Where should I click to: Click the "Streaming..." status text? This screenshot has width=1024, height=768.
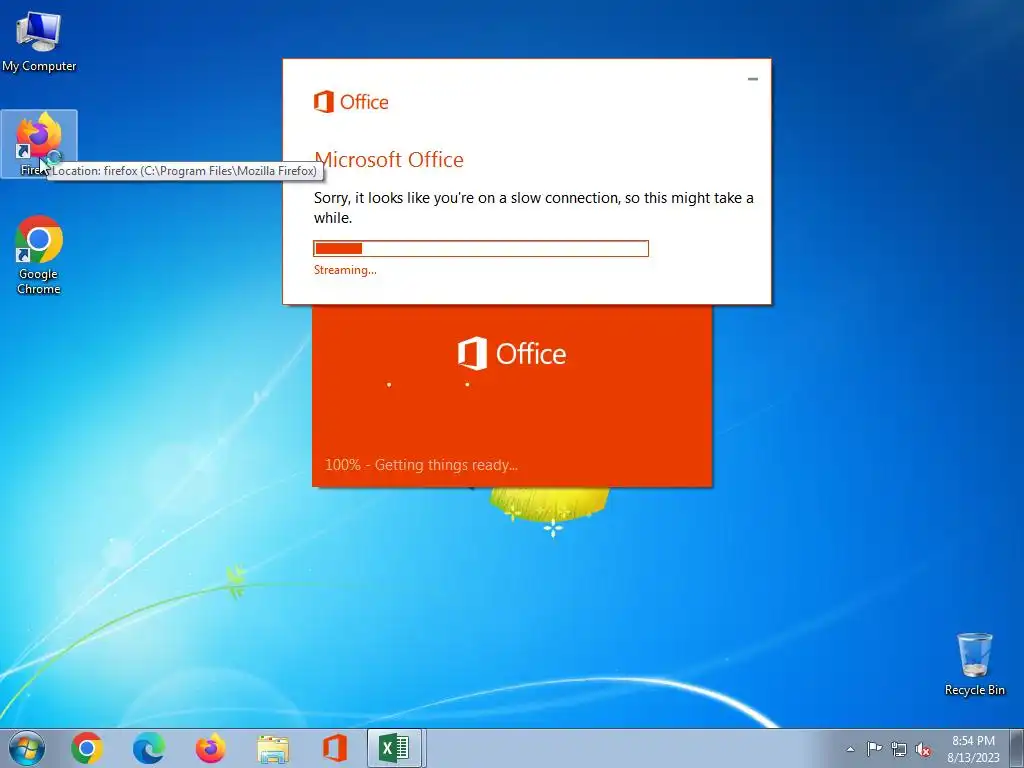[x=345, y=270]
